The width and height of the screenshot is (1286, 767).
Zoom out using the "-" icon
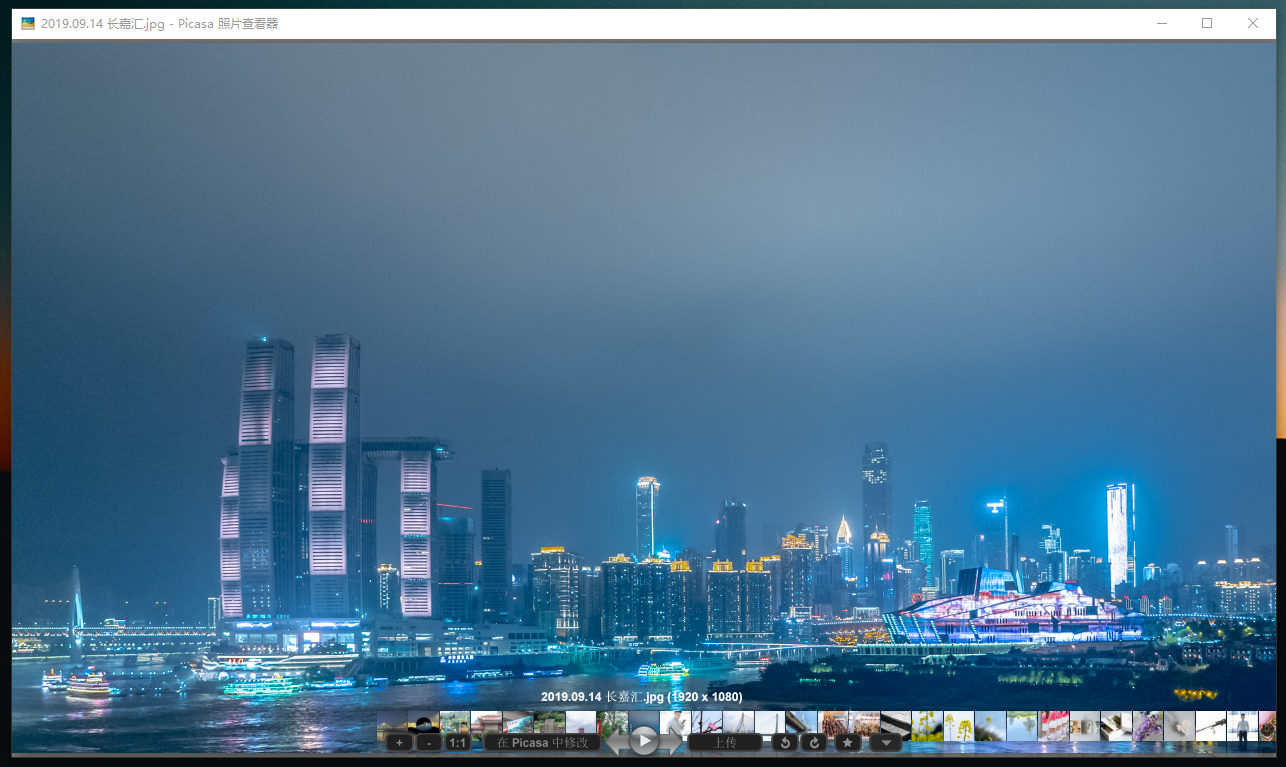(x=427, y=742)
